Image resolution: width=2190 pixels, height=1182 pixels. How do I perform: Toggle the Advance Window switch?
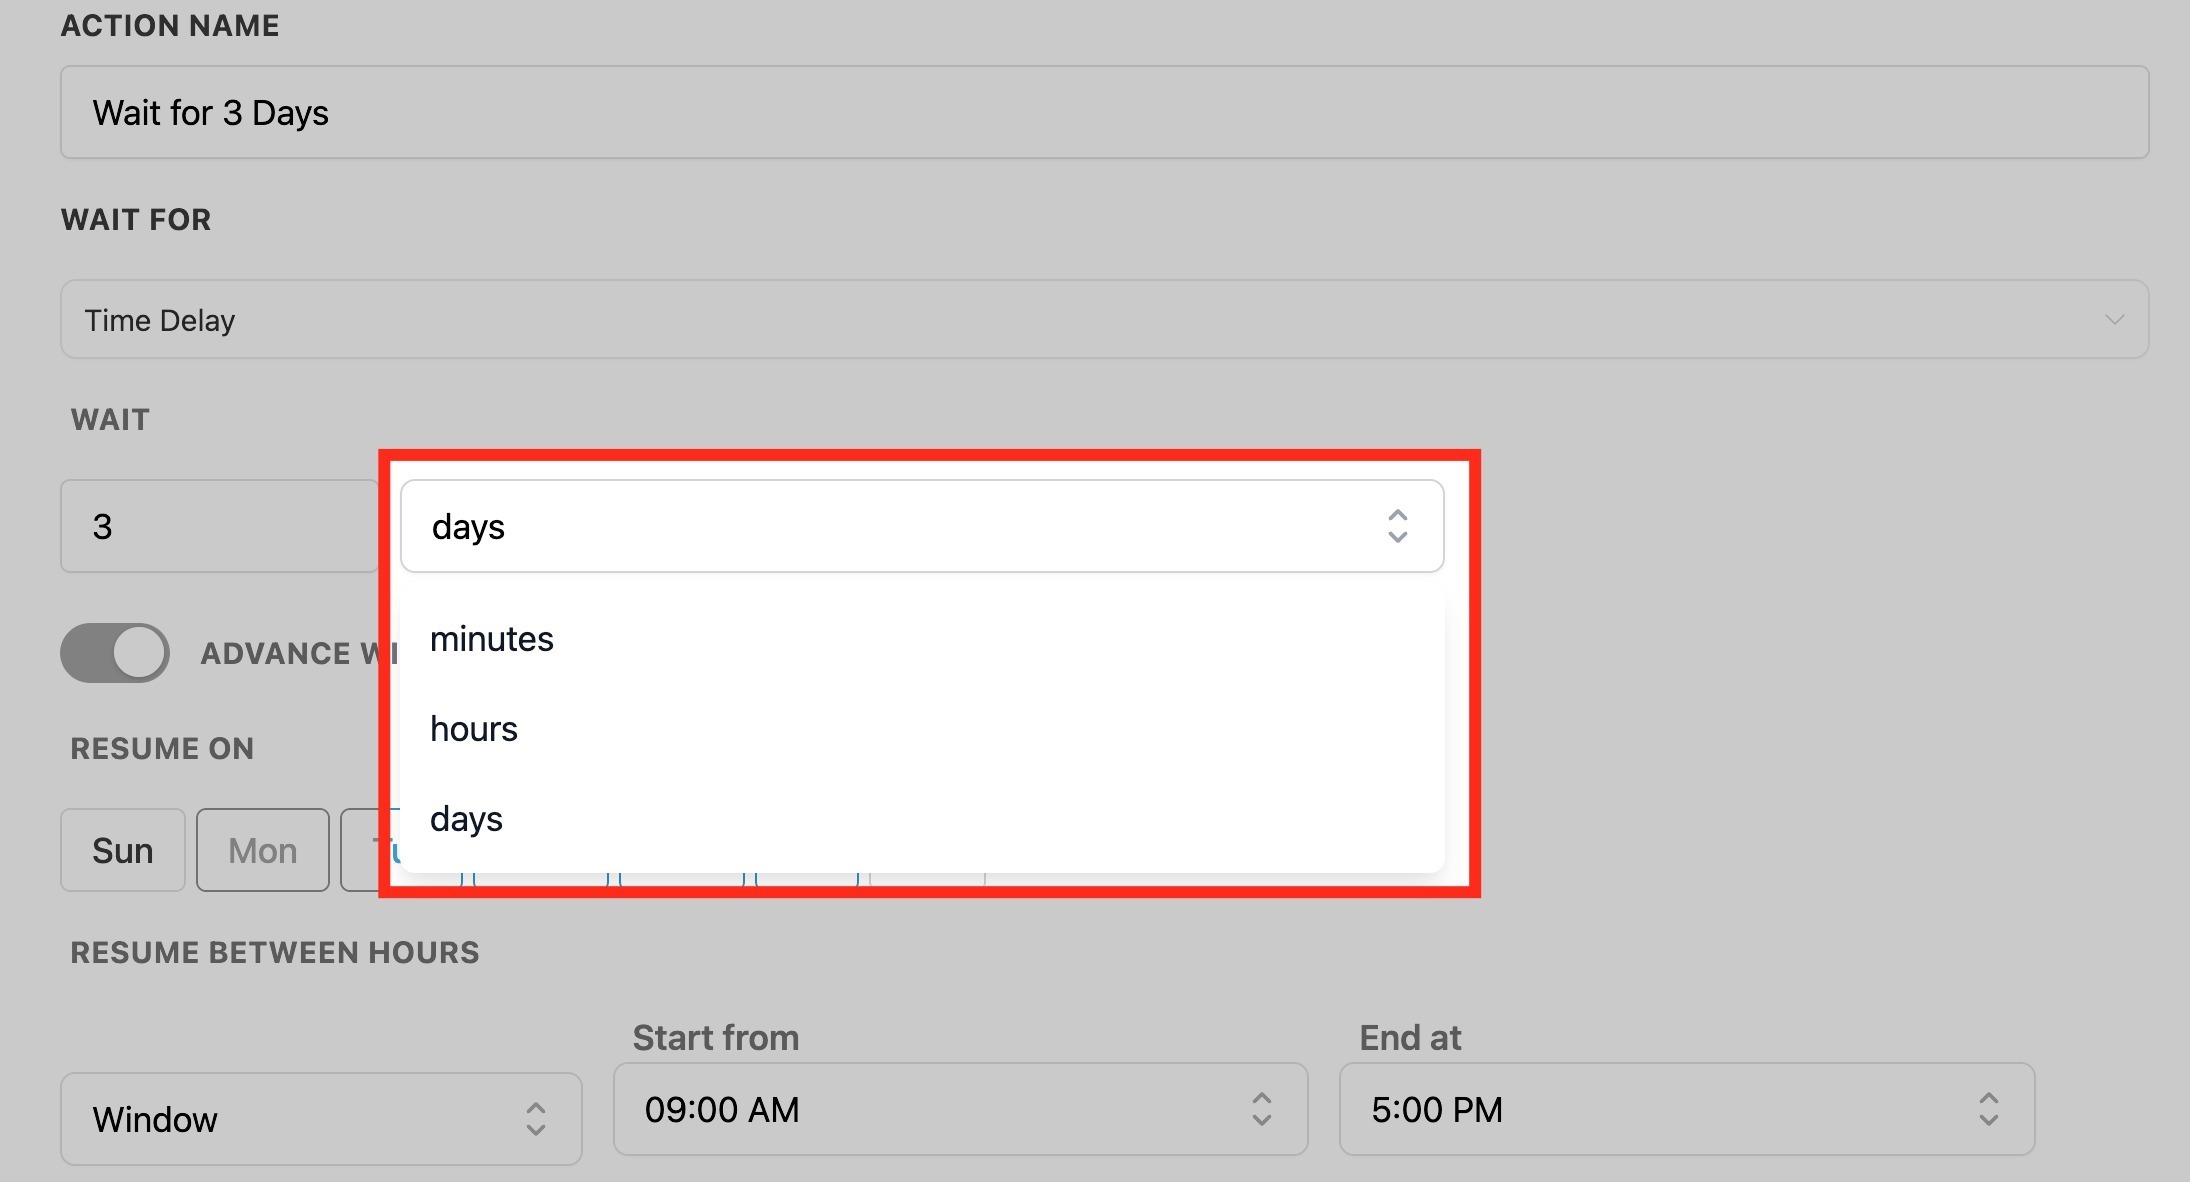click(x=115, y=653)
